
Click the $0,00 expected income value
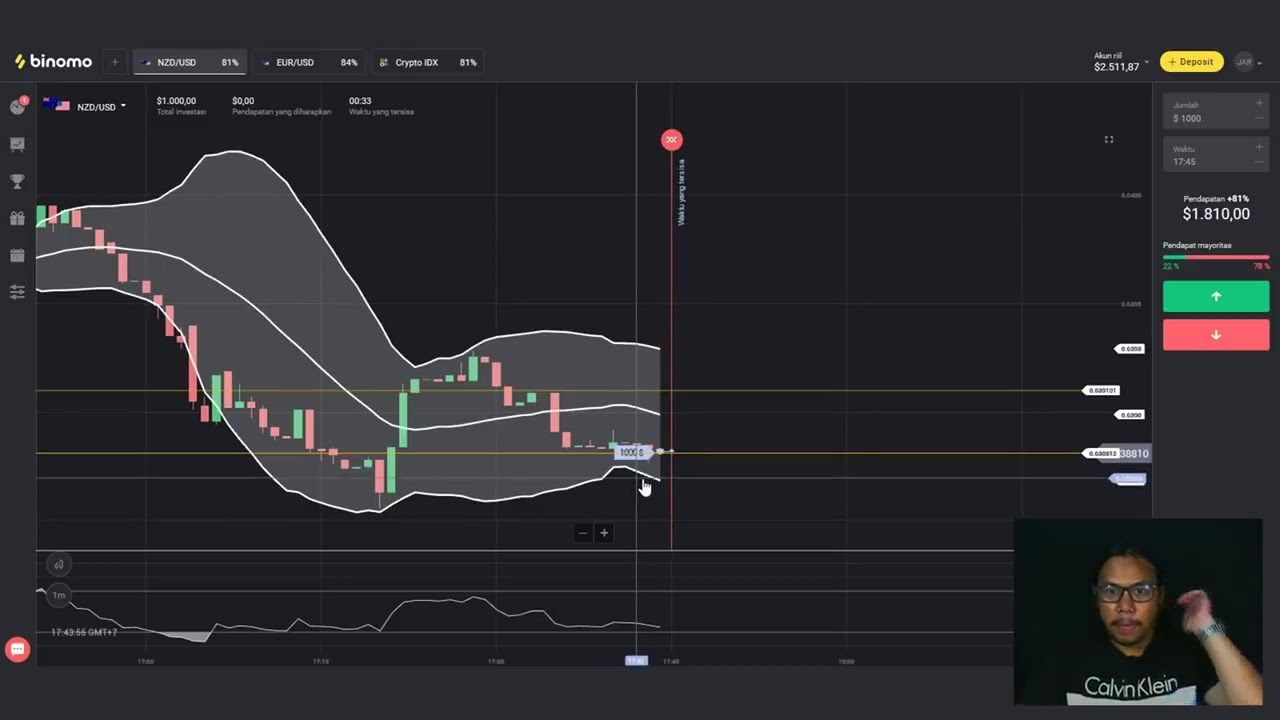point(243,101)
